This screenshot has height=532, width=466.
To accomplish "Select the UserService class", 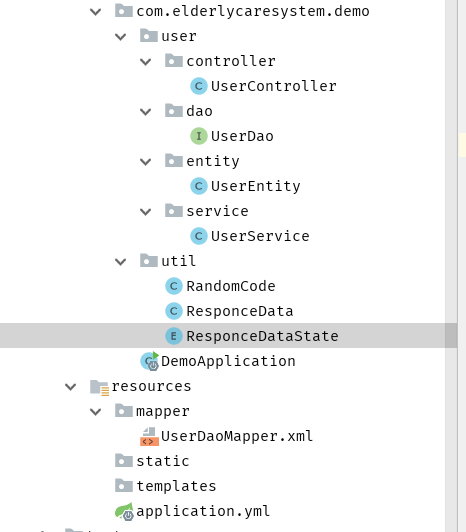I will point(260,236).
